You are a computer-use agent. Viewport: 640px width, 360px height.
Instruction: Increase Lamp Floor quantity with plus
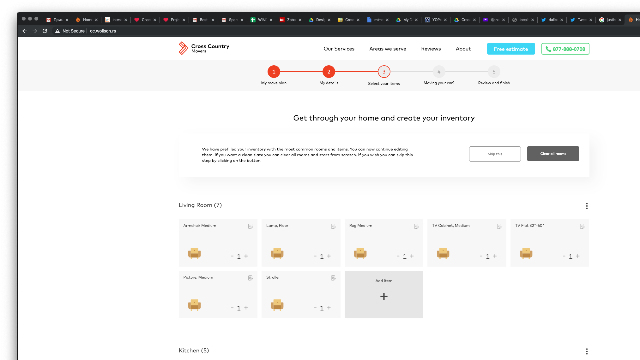(x=329, y=256)
